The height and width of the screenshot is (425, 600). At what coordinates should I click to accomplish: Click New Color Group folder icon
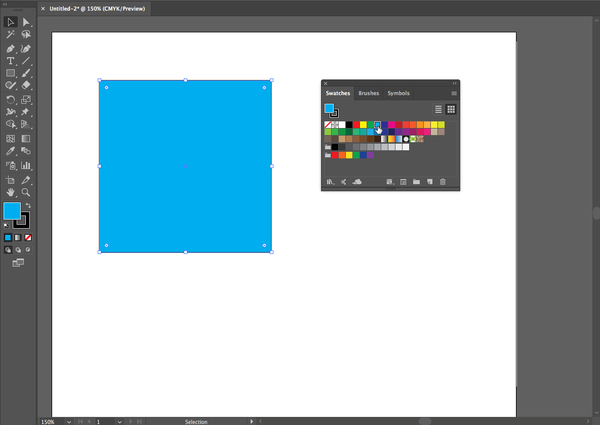(416, 182)
